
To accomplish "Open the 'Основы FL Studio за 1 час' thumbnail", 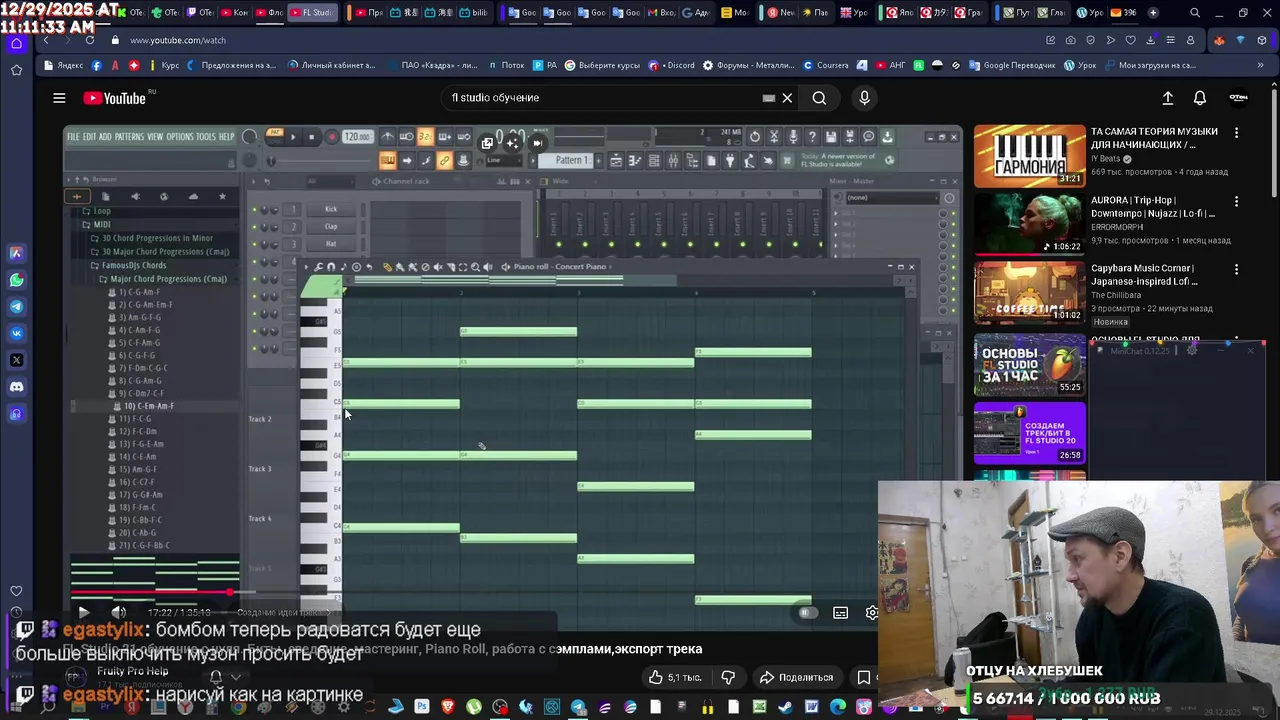I will click(1029, 365).
